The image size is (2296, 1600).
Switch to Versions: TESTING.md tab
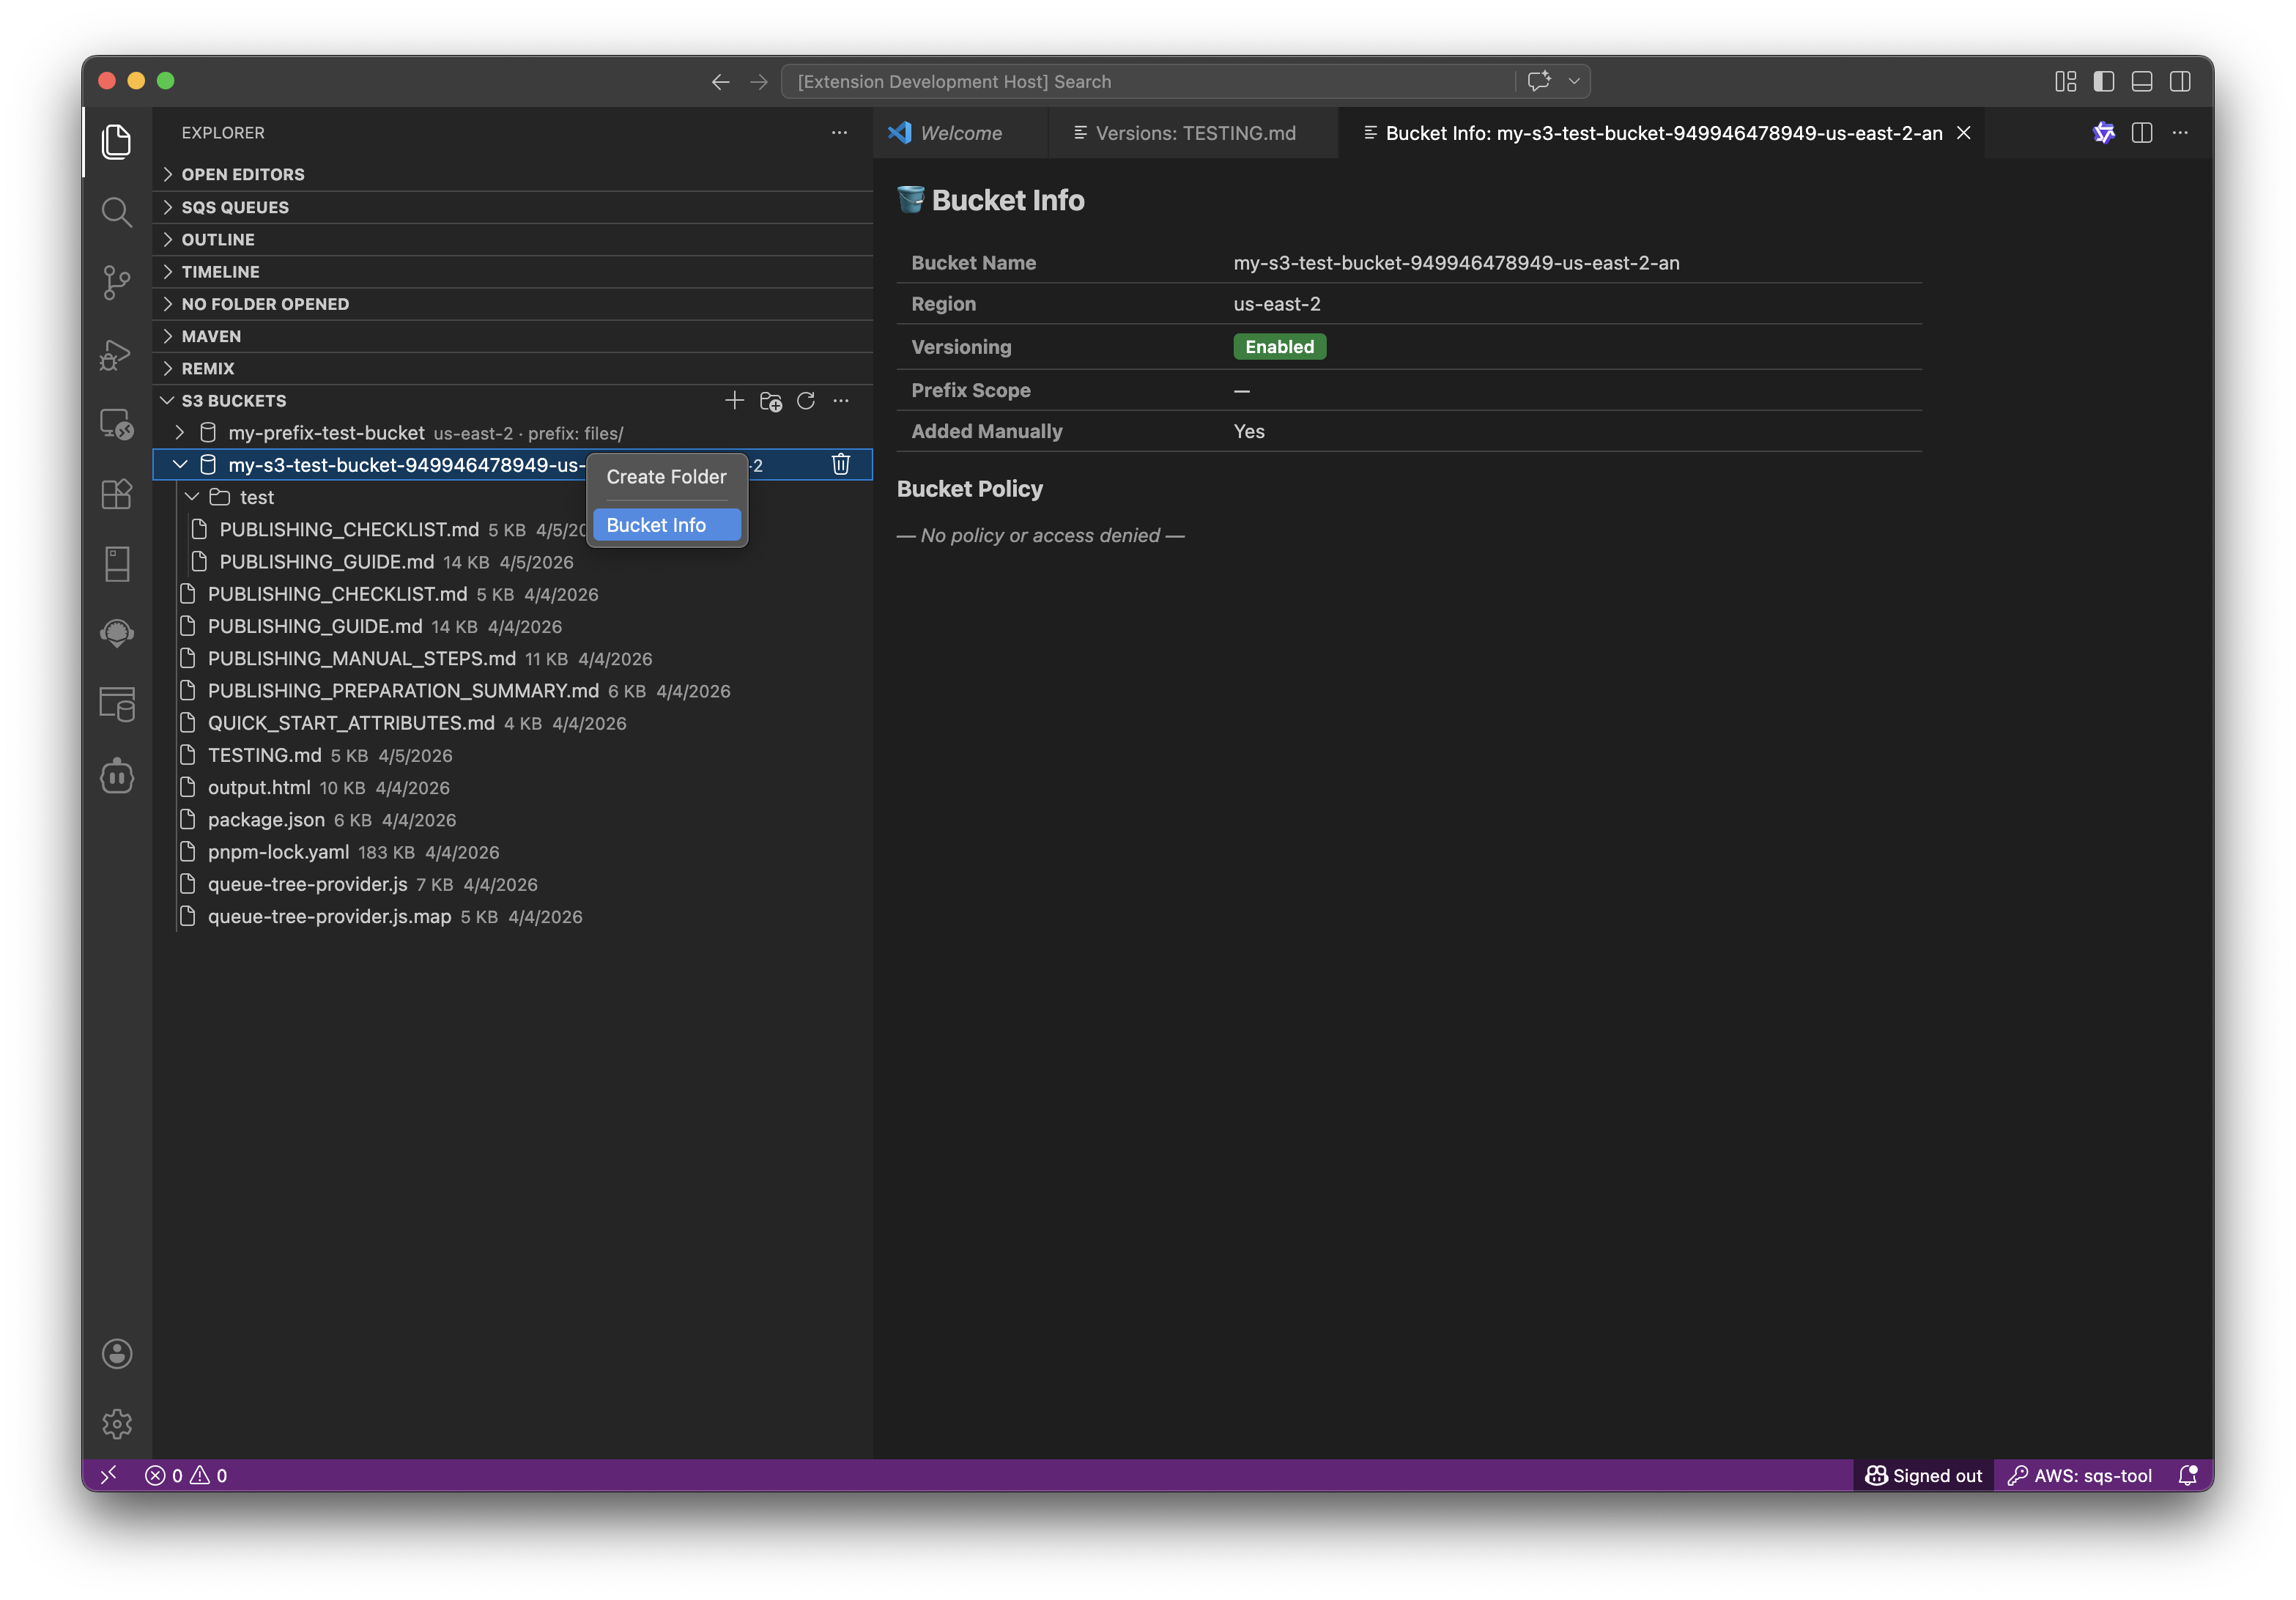coord(1194,133)
